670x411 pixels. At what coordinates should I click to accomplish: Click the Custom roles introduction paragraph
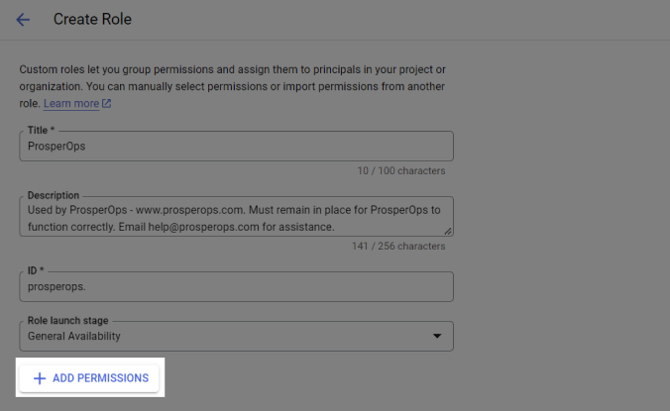(232, 86)
